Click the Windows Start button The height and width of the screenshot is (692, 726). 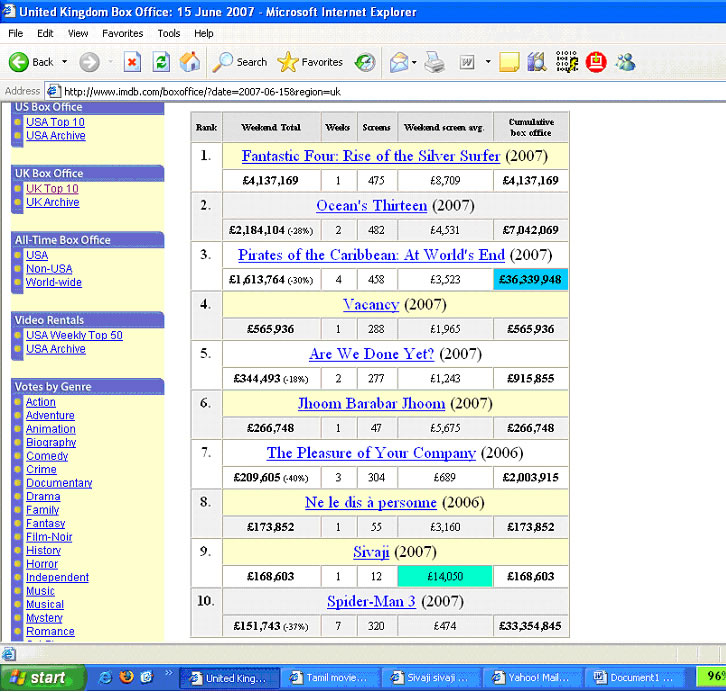tap(36, 677)
